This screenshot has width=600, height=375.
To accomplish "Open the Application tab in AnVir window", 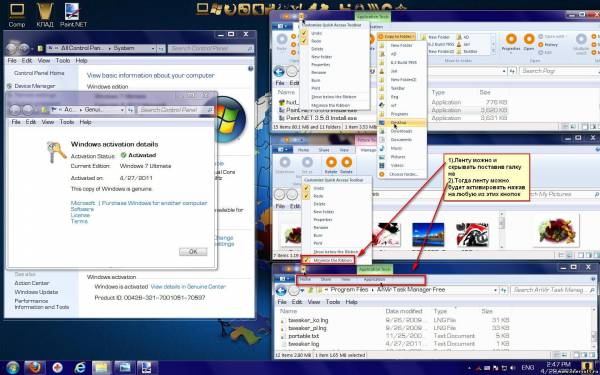I will (x=374, y=279).
